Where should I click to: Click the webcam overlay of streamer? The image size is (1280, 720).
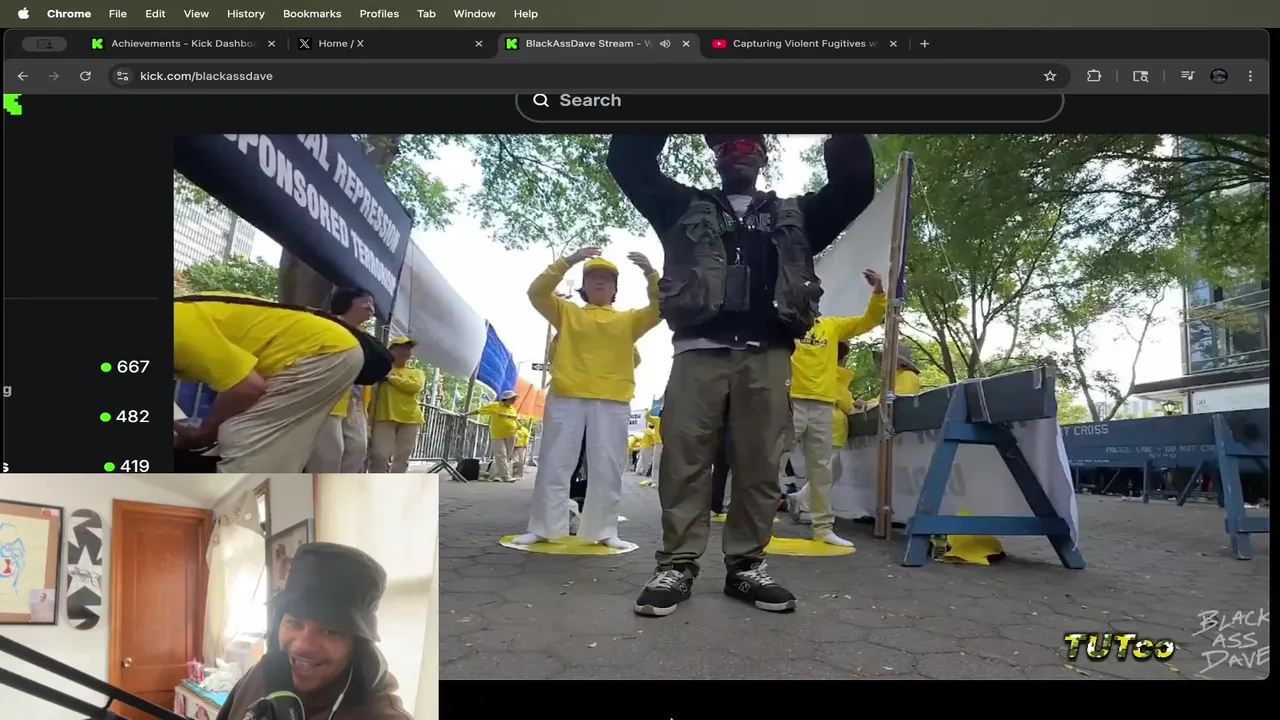[x=219, y=596]
